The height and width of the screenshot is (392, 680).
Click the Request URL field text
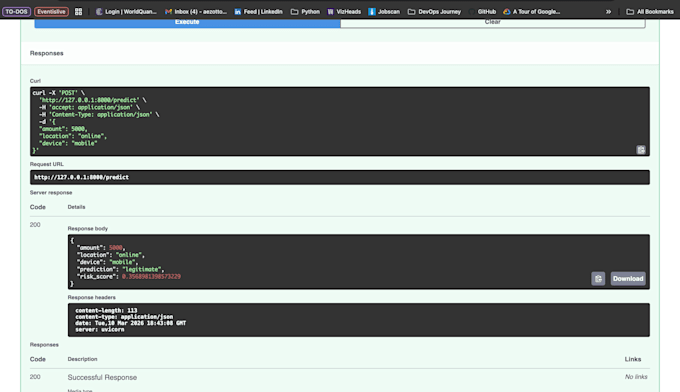click(x=82, y=177)
